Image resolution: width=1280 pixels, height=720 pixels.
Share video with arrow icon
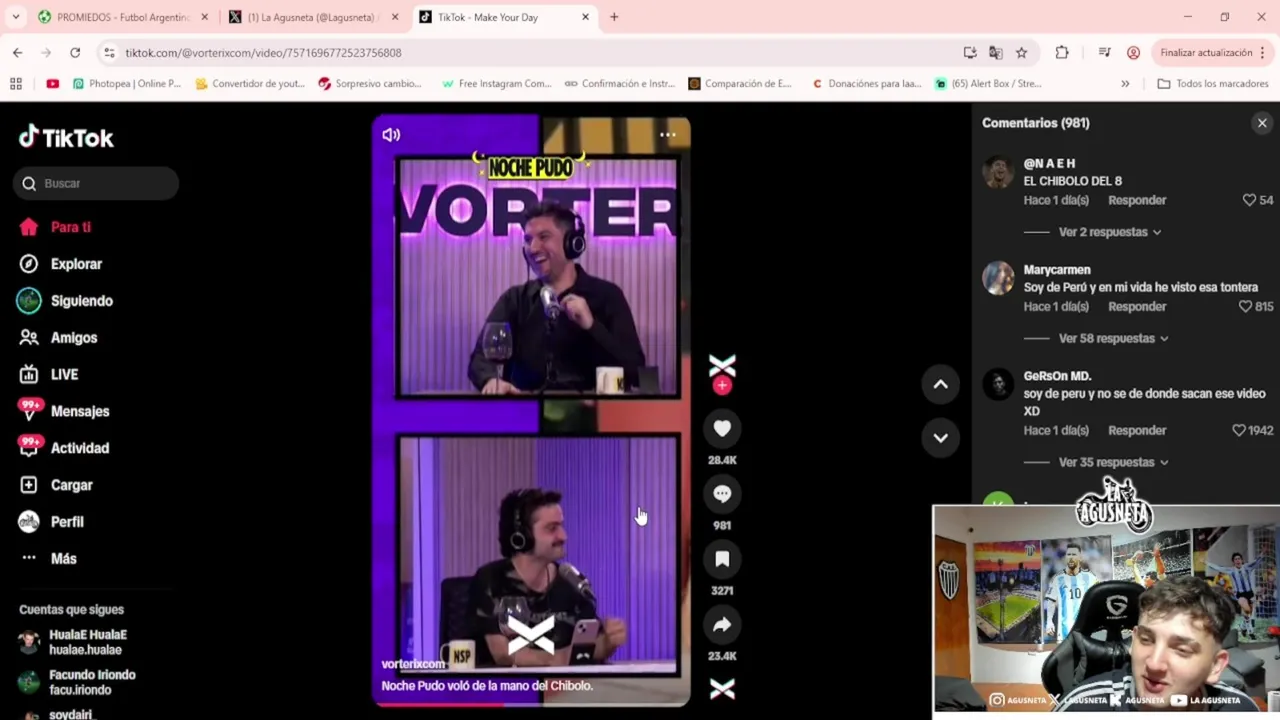point(722,625)
